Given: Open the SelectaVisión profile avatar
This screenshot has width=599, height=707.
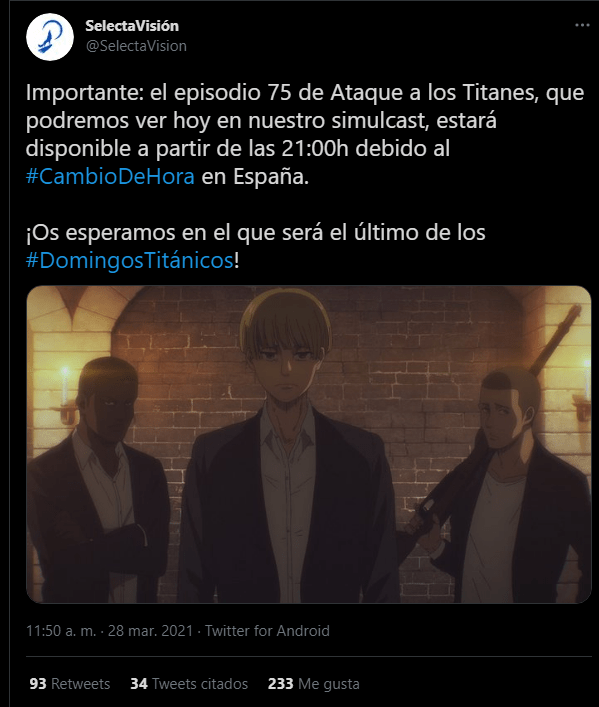Looking at the screenshot, I should [50, 37].
